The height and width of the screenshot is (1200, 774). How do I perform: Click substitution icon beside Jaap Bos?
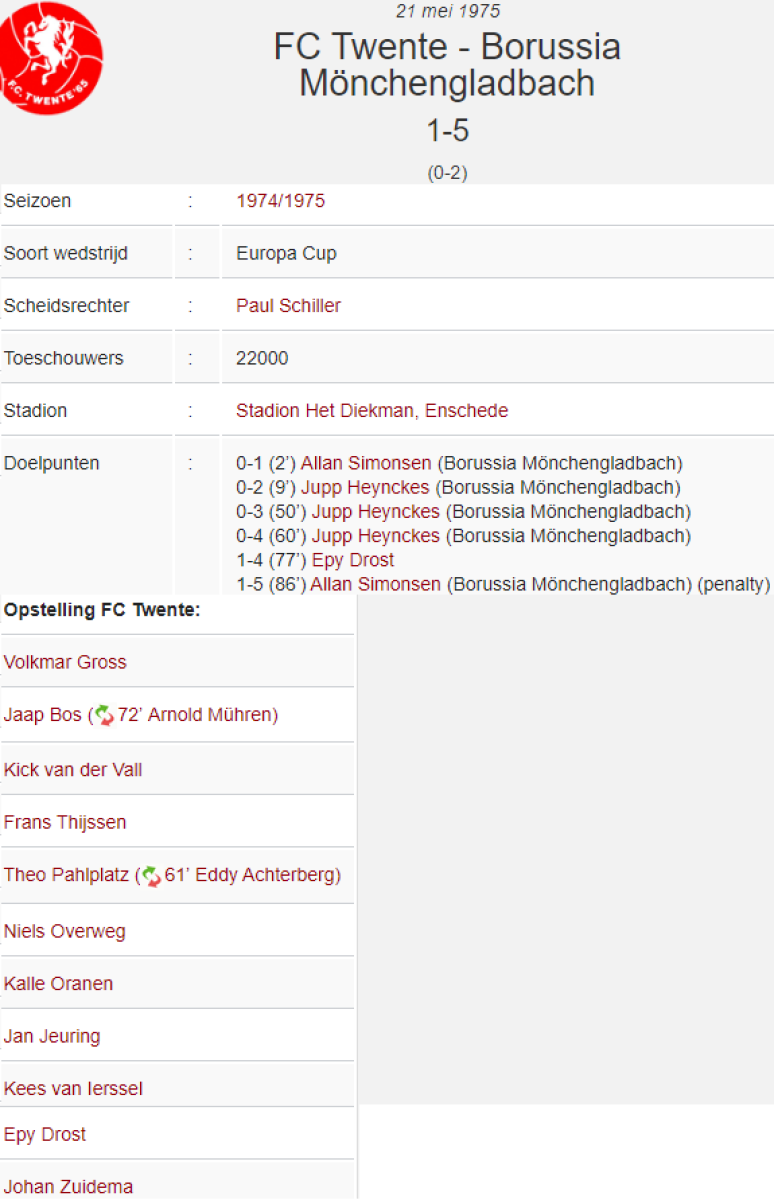coord(104,716)
